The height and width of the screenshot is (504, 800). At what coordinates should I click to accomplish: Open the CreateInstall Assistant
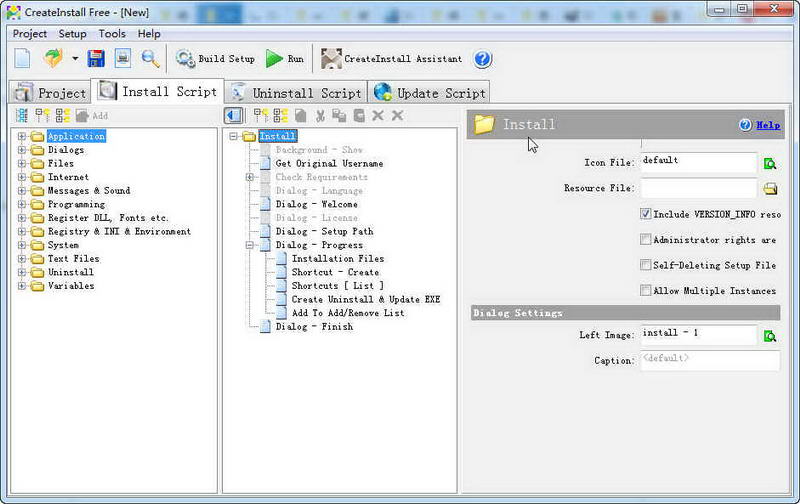pos(391,59)
